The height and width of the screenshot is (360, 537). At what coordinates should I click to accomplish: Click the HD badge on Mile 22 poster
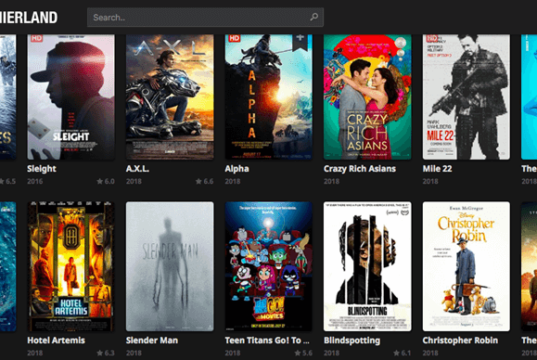pos(432,38)
